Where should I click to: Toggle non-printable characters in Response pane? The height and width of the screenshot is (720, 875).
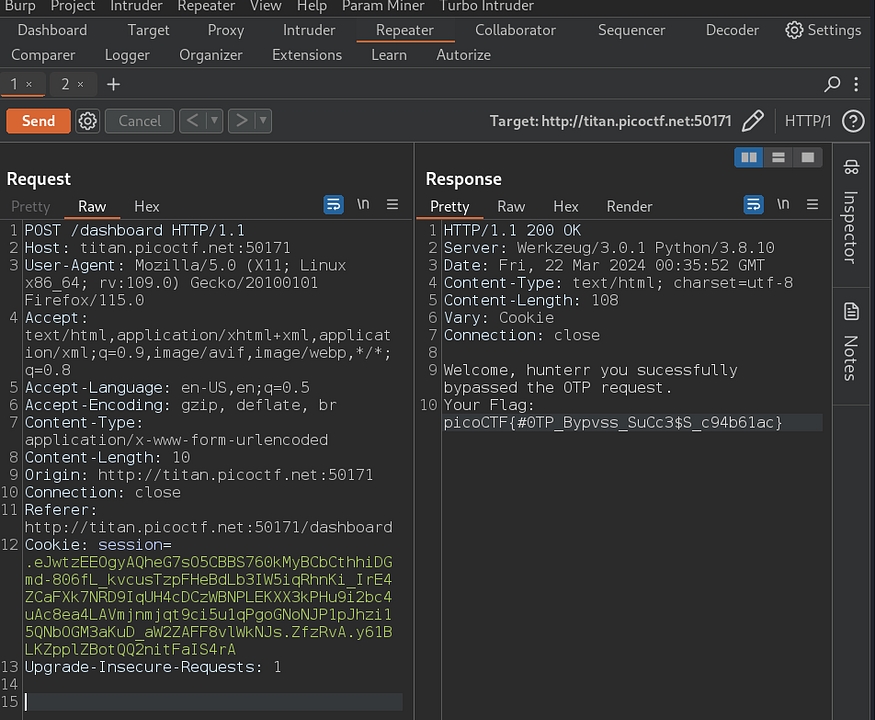tap(783, 204)
